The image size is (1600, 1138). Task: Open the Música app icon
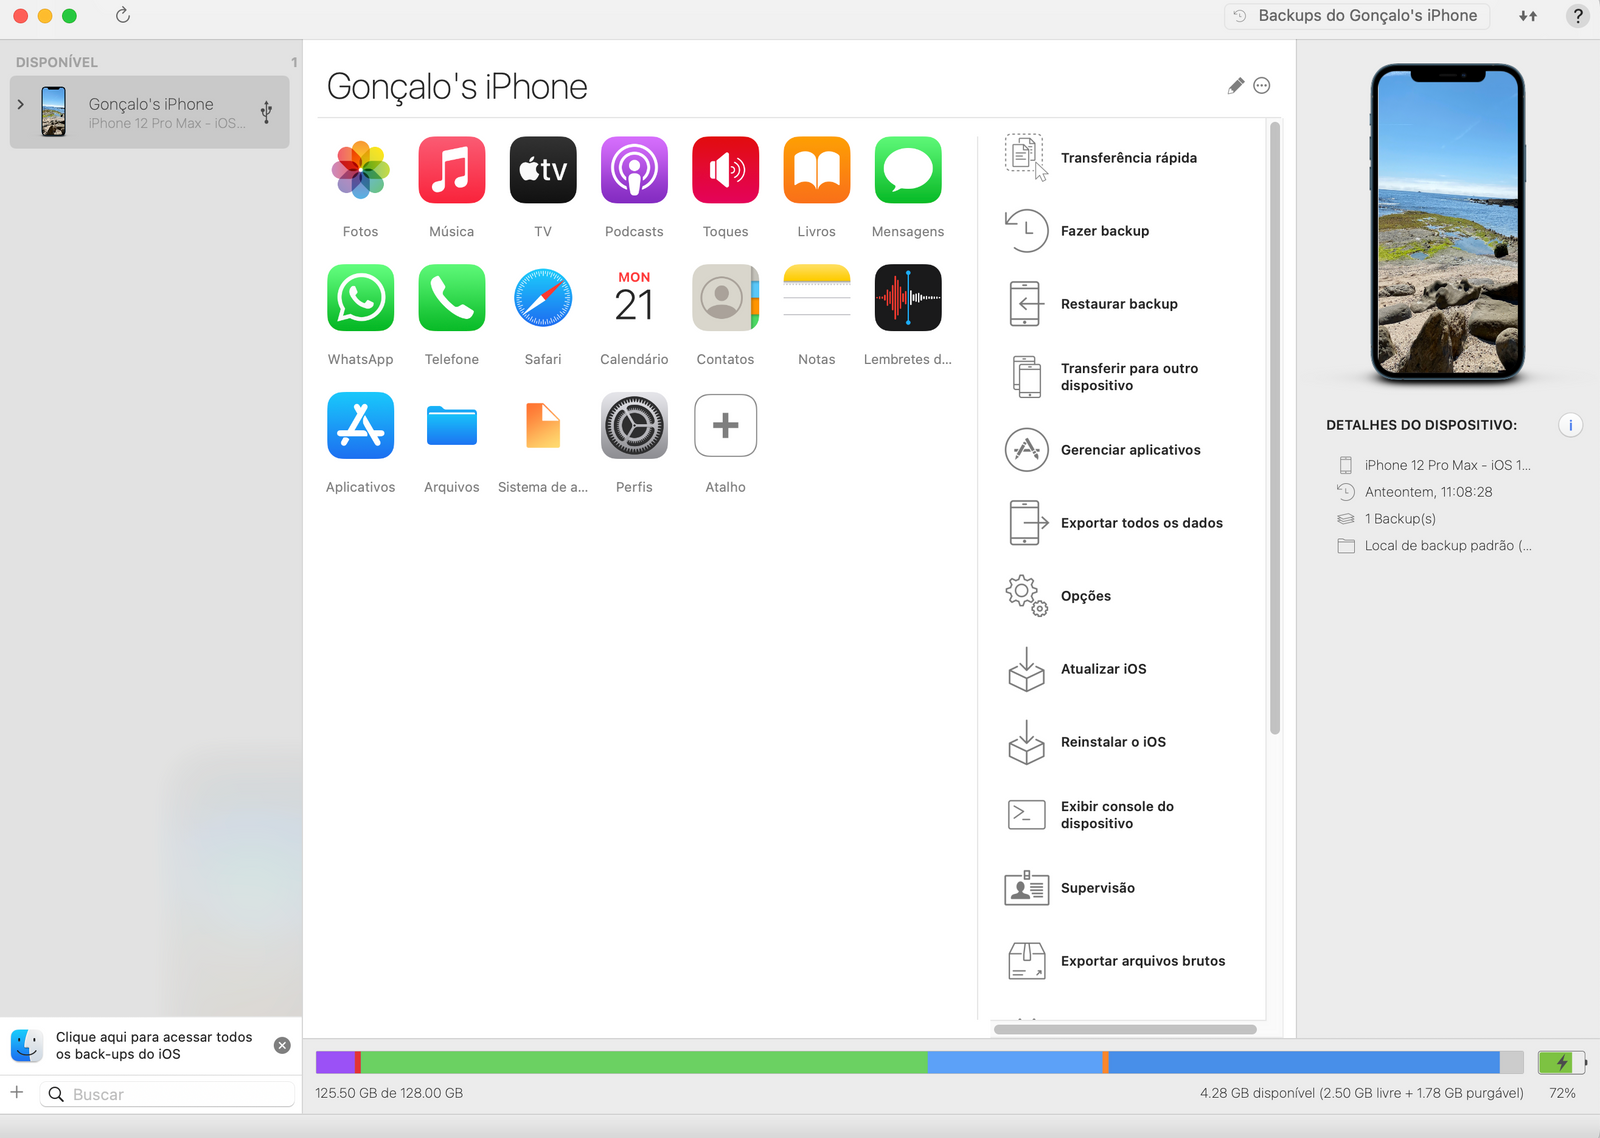click(452, 170)
